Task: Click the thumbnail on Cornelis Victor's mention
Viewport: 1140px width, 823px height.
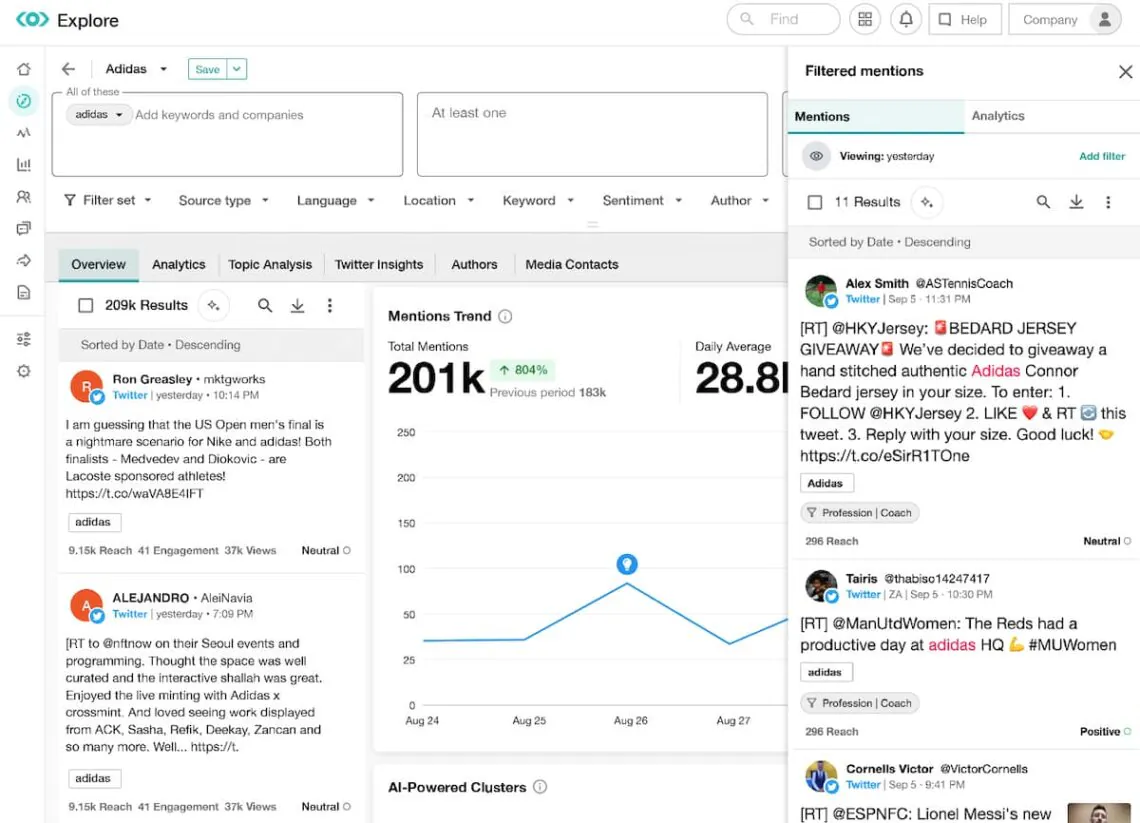Action: pos(1099,813)
